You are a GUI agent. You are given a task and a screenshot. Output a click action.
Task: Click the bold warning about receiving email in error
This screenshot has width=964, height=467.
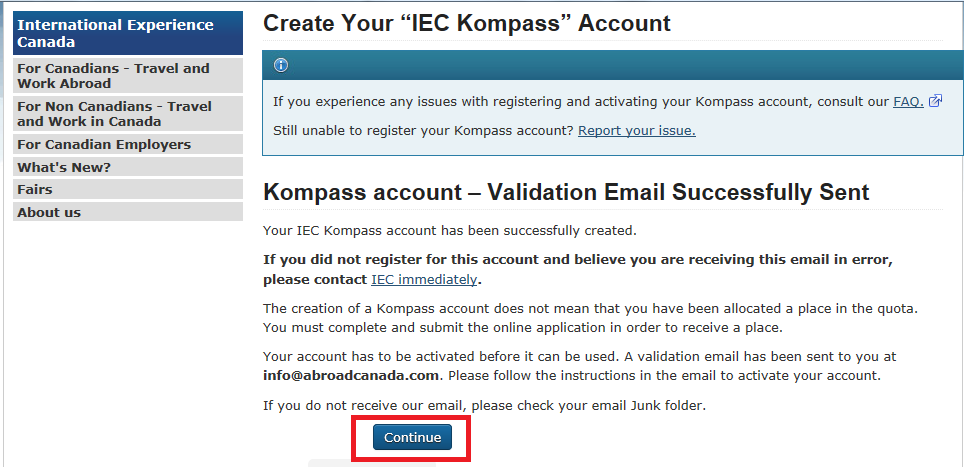[578, 270]
